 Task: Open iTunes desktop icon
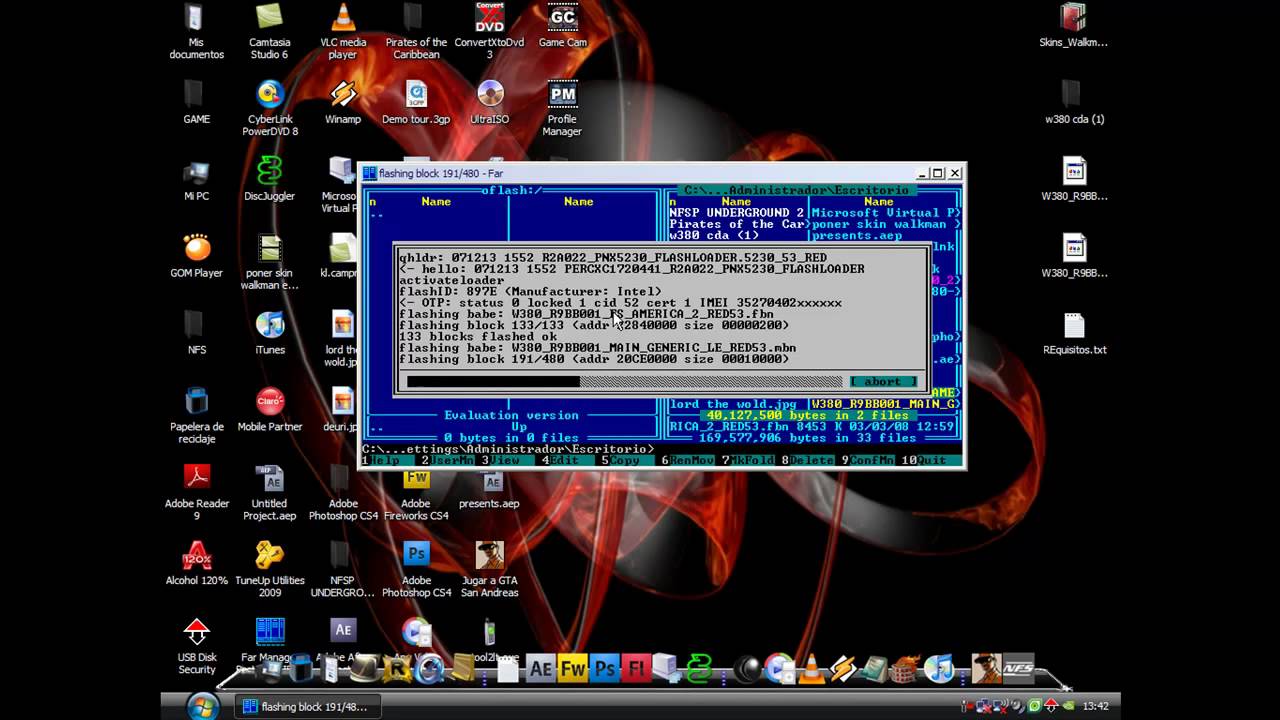(270, 333)
